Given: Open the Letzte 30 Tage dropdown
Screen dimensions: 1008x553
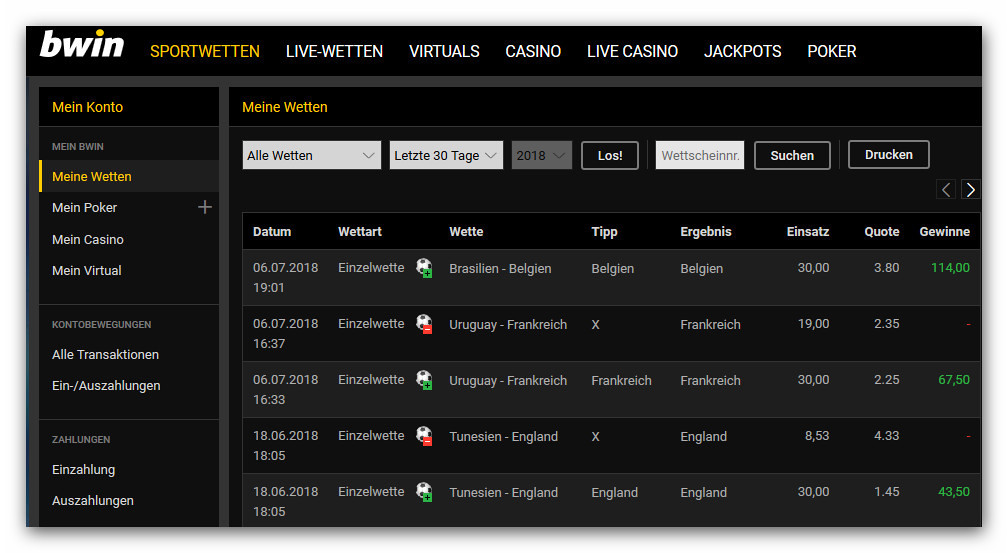Looking at the screenshot, I should (446, 155).
